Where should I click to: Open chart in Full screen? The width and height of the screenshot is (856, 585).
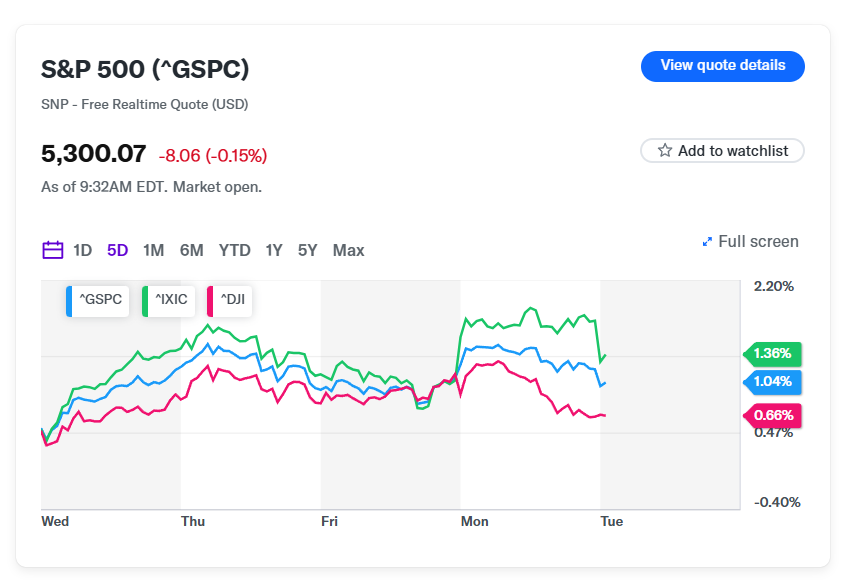(750, 242)
